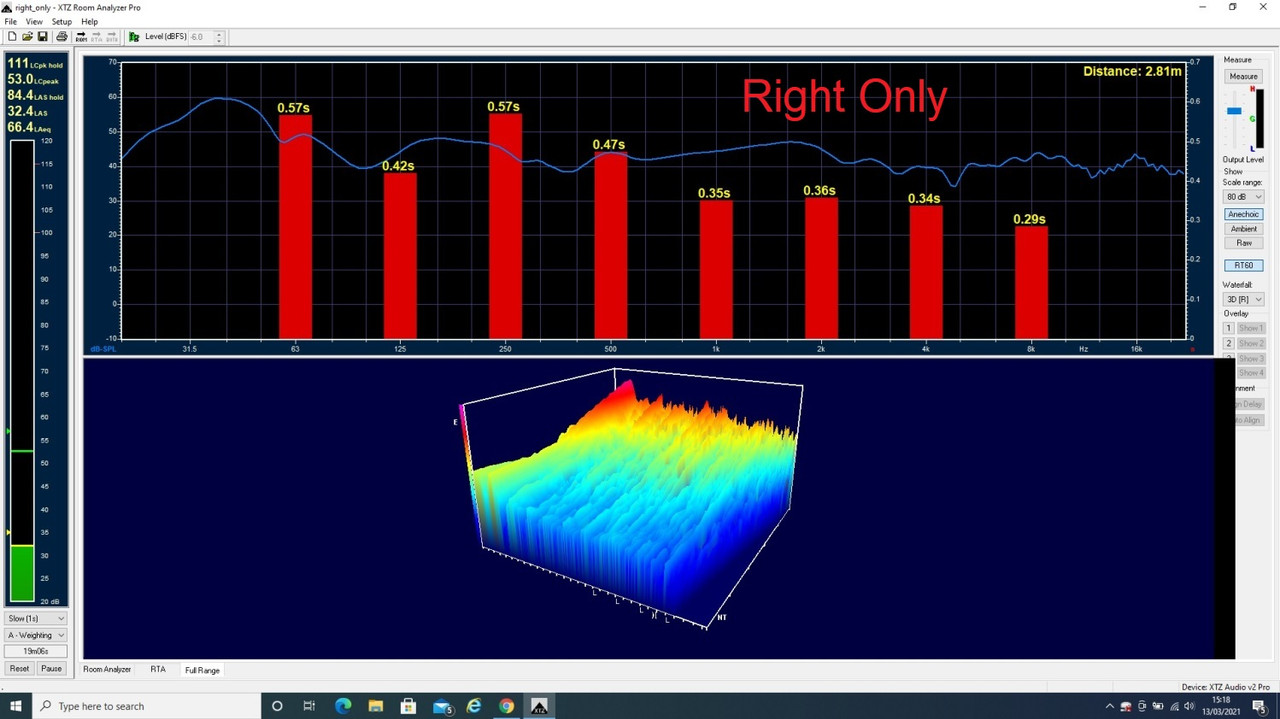Click the 0.29s label above 8k bar
The image size is (1280, 719).
click(x=1029, y=219)
